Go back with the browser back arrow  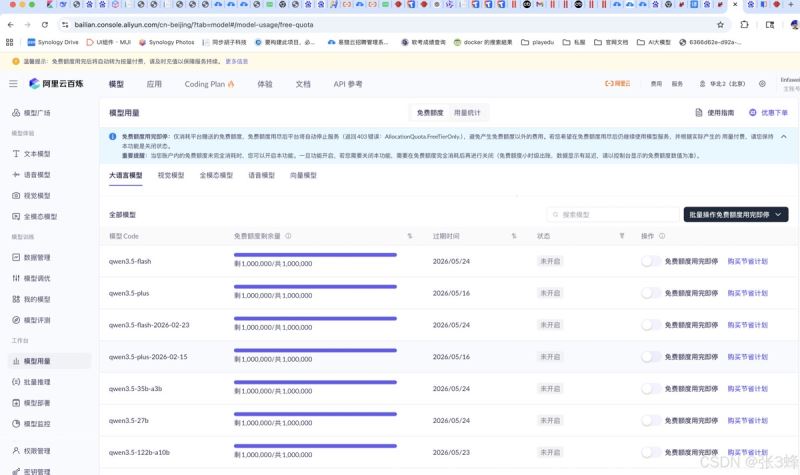[11, 24]
